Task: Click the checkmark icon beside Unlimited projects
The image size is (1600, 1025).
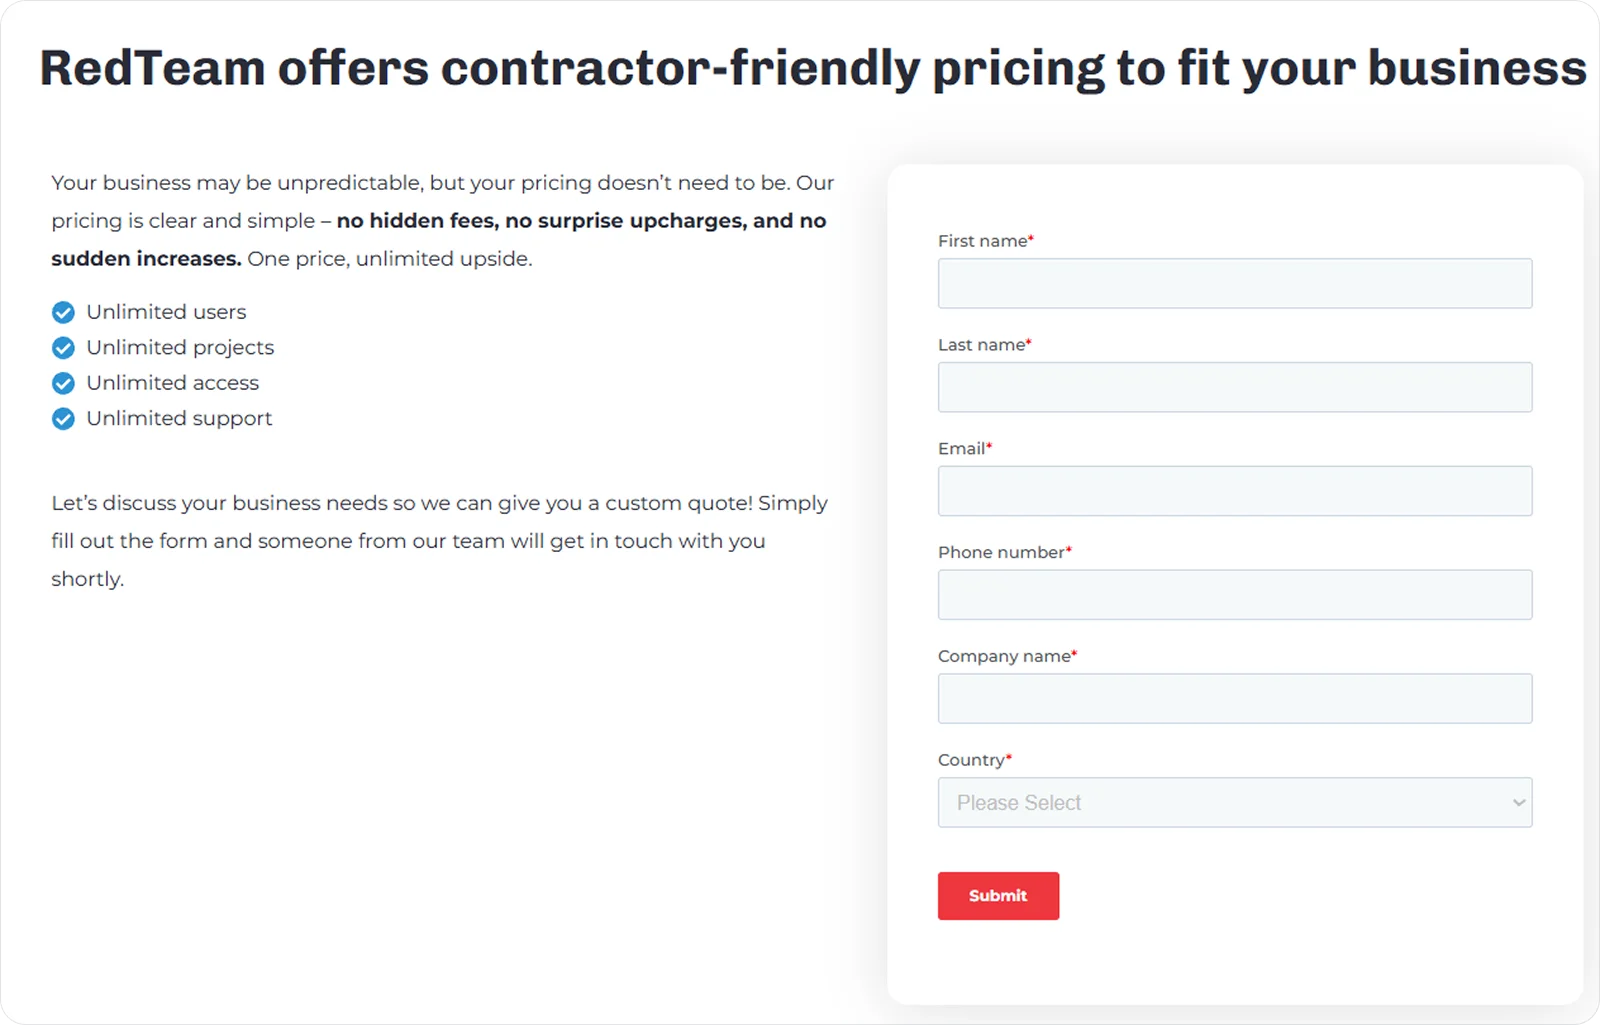Action: 63,347
